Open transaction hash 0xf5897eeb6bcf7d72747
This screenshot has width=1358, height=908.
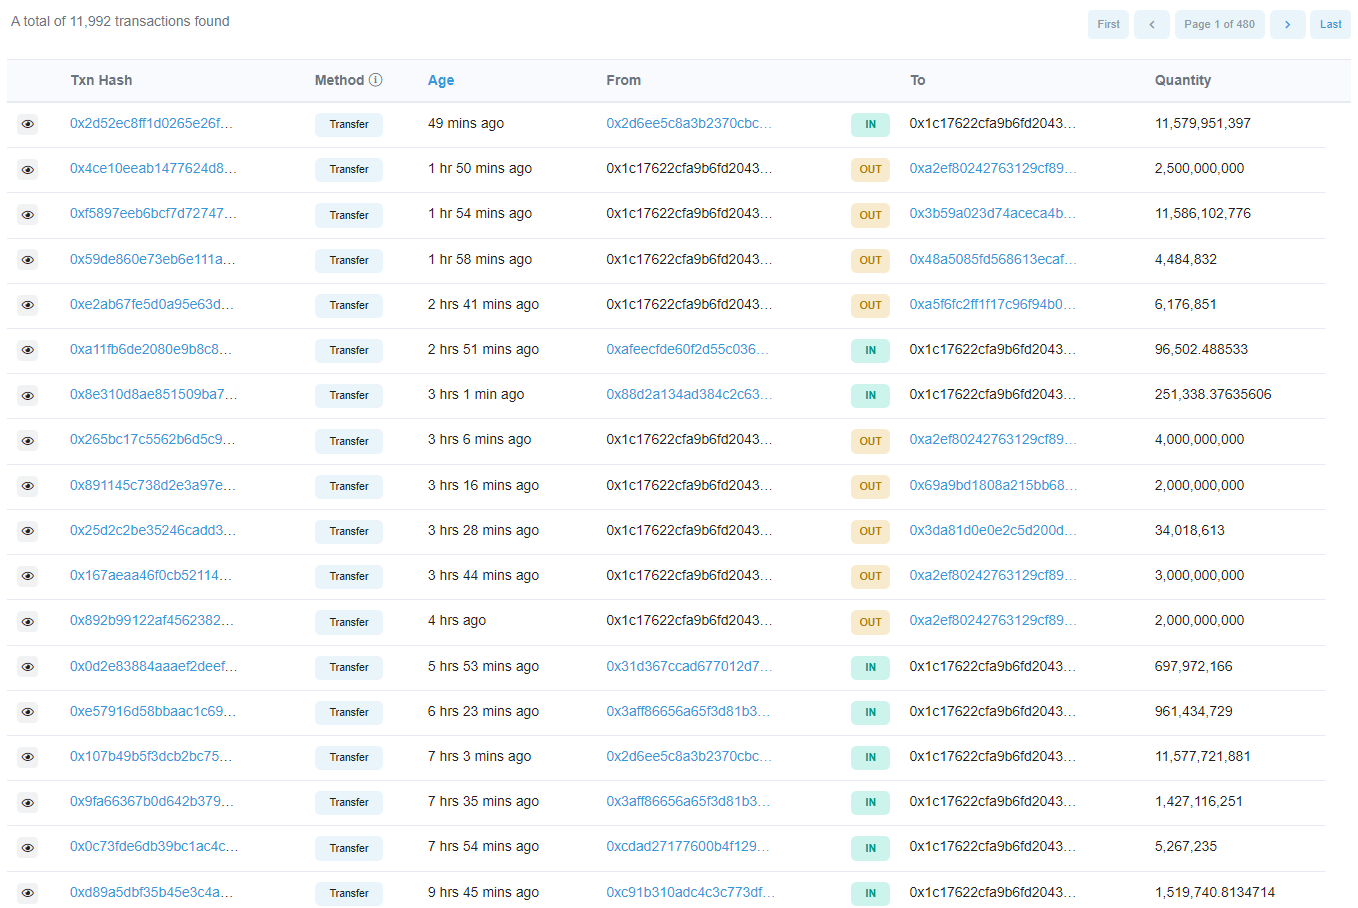pos(153,213)
